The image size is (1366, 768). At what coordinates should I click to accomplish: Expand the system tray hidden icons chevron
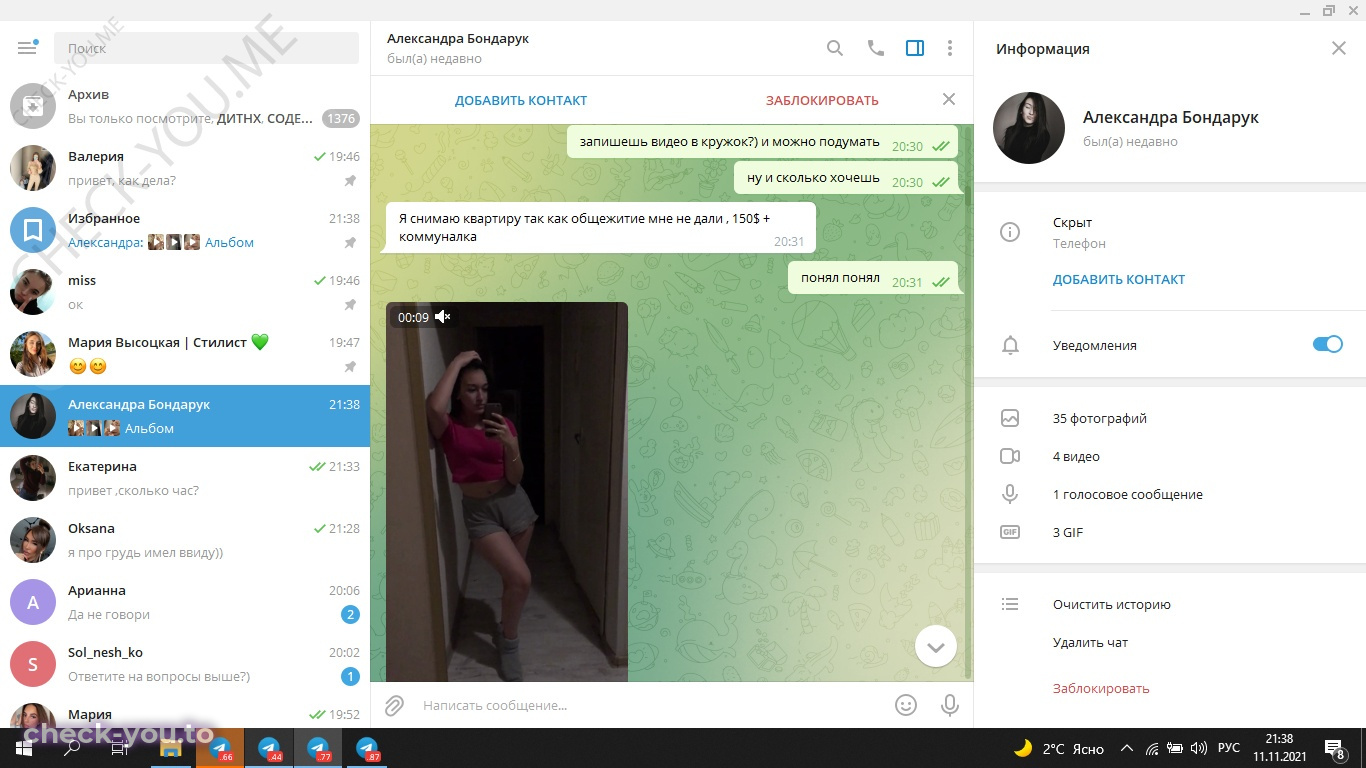pos(1127,748)
